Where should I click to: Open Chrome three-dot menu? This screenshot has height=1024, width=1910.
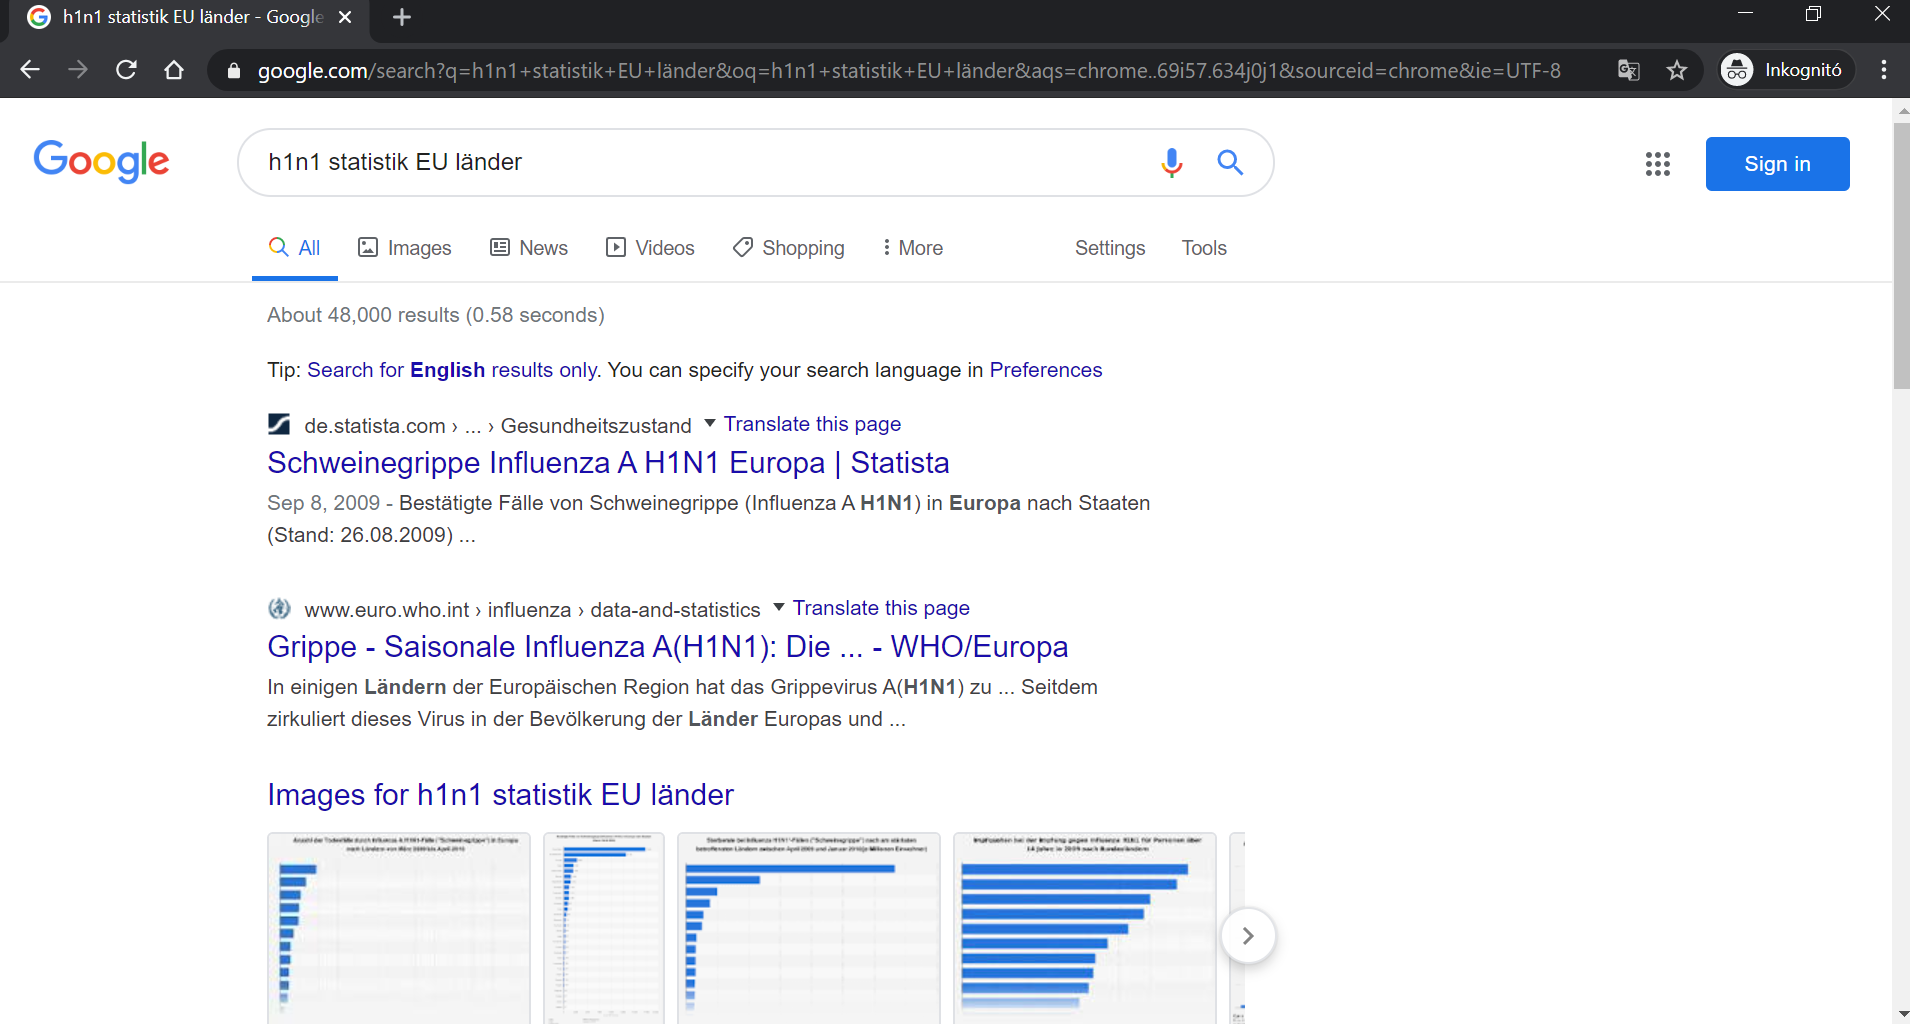point(1884,70)
